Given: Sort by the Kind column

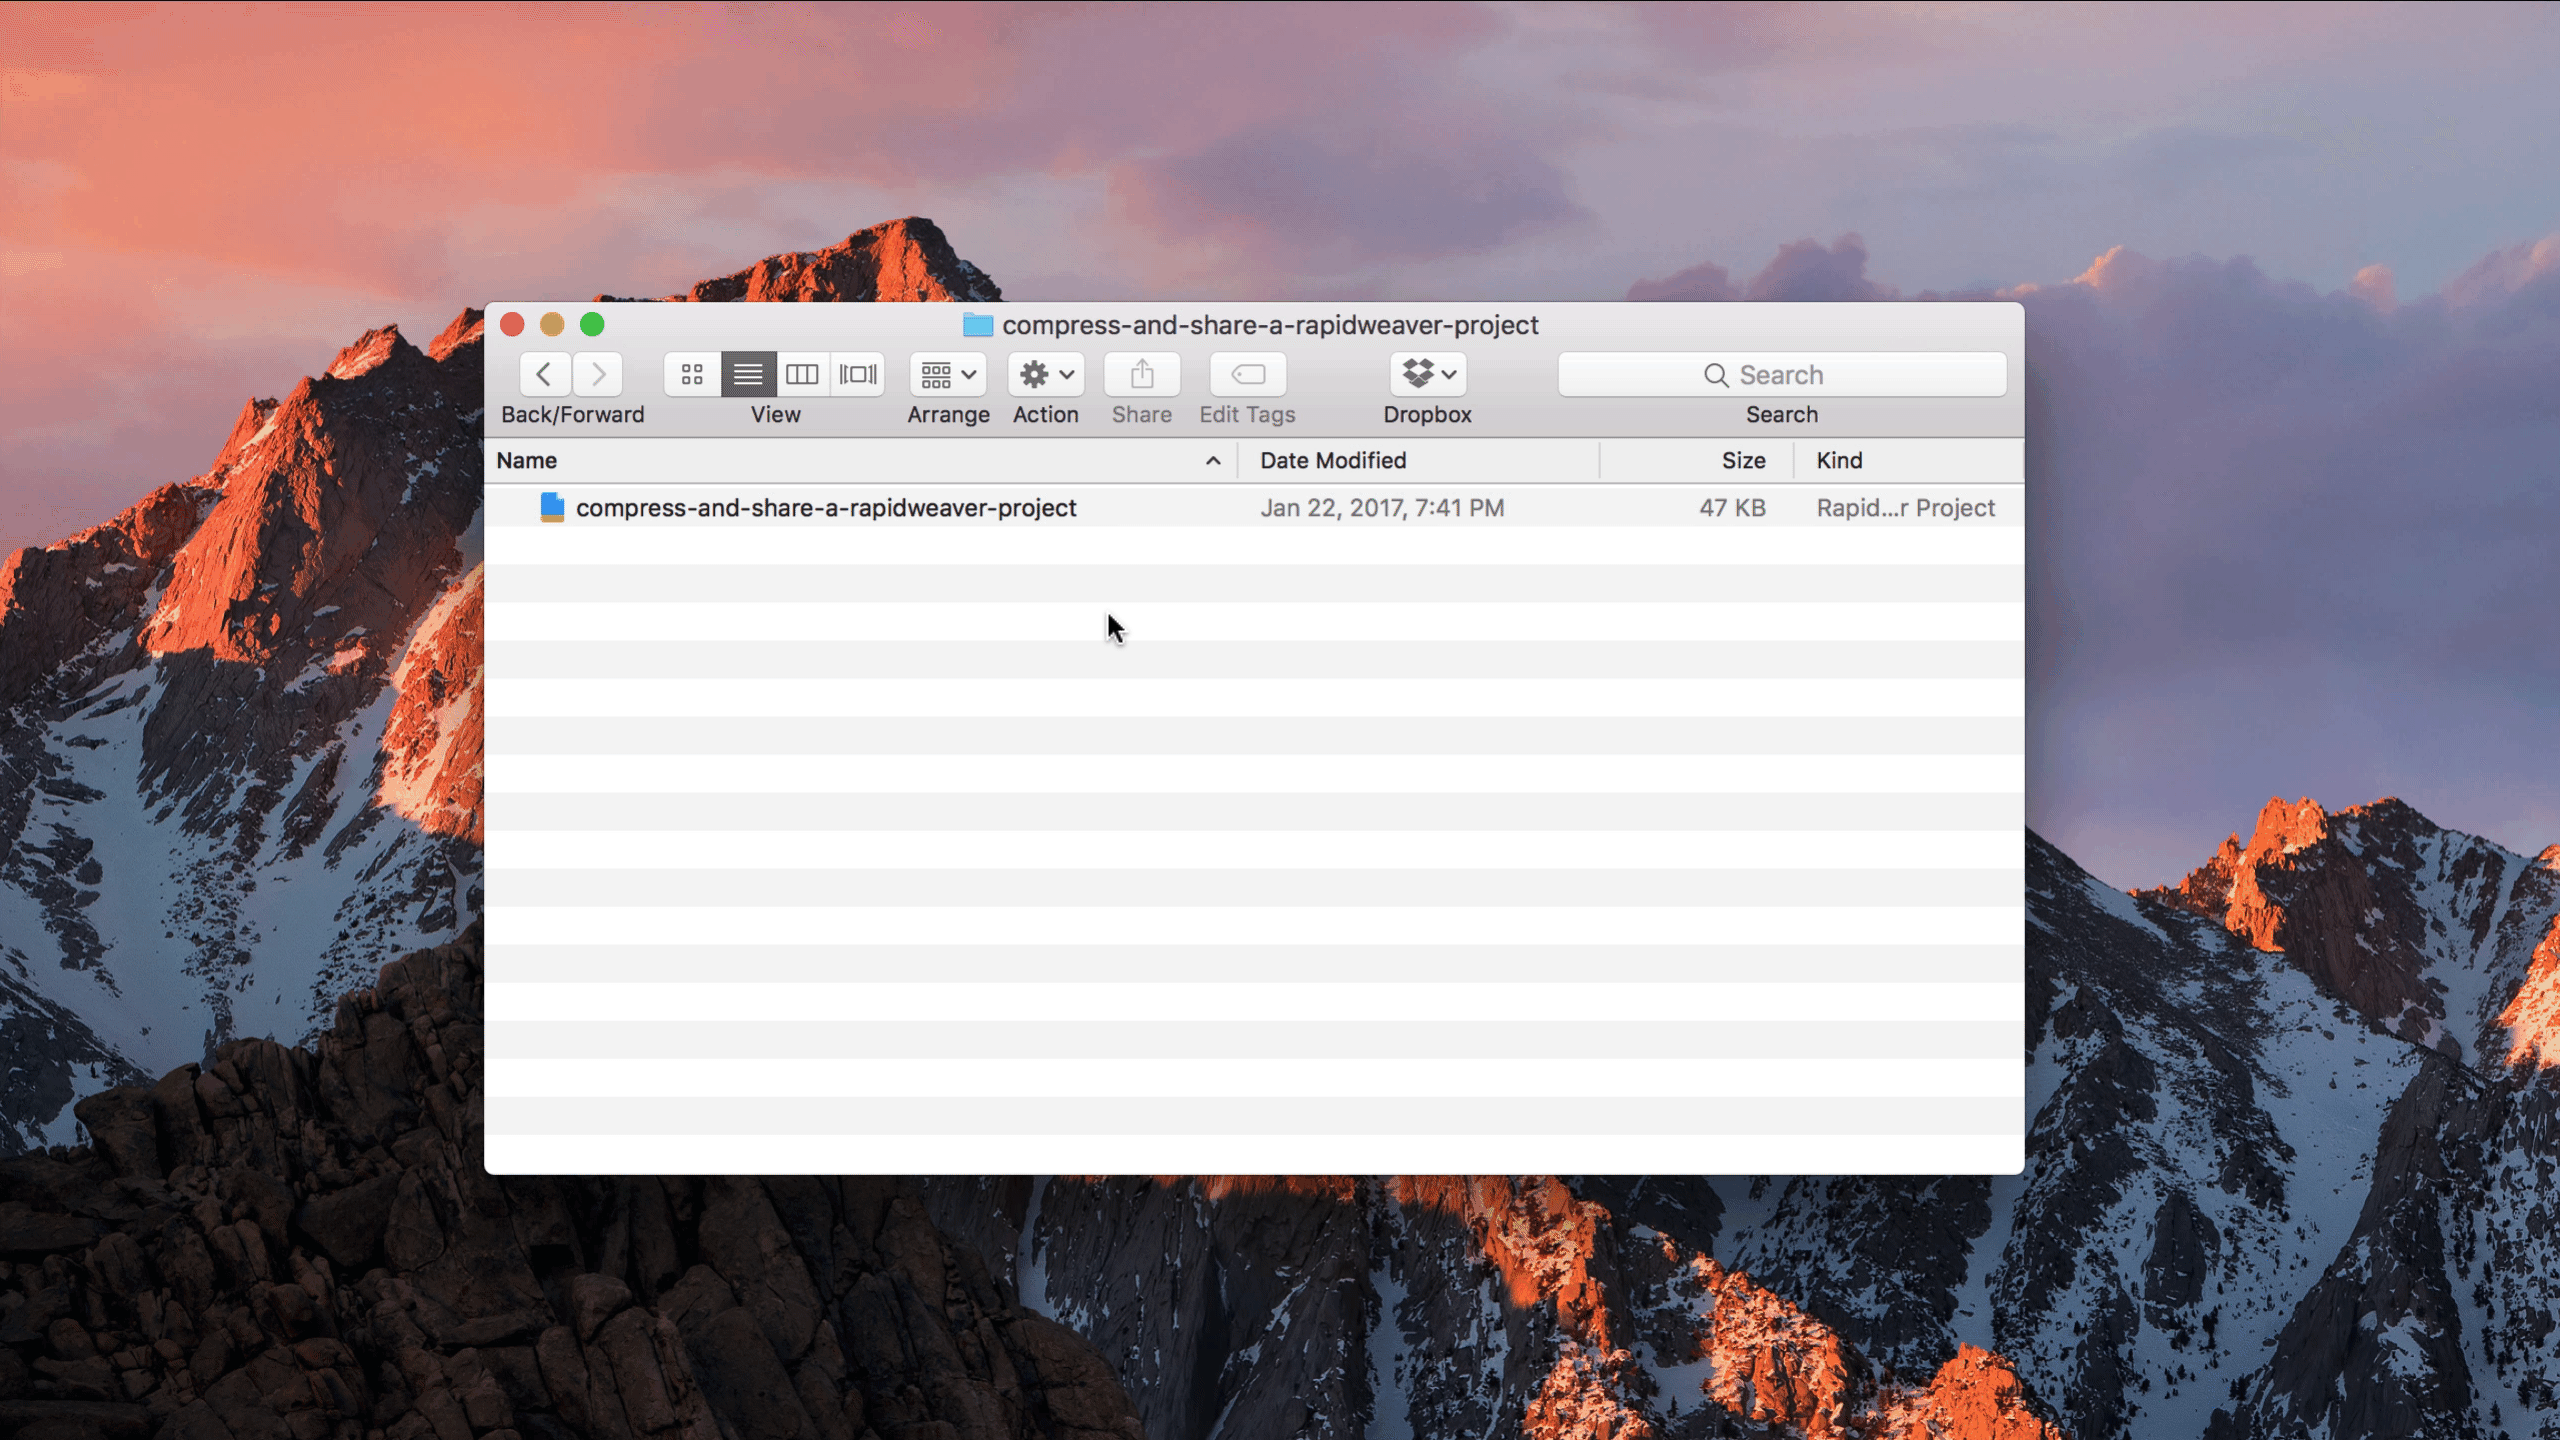Looking at the screenshot, I should pyautogui.click(x=1840, y=460).
